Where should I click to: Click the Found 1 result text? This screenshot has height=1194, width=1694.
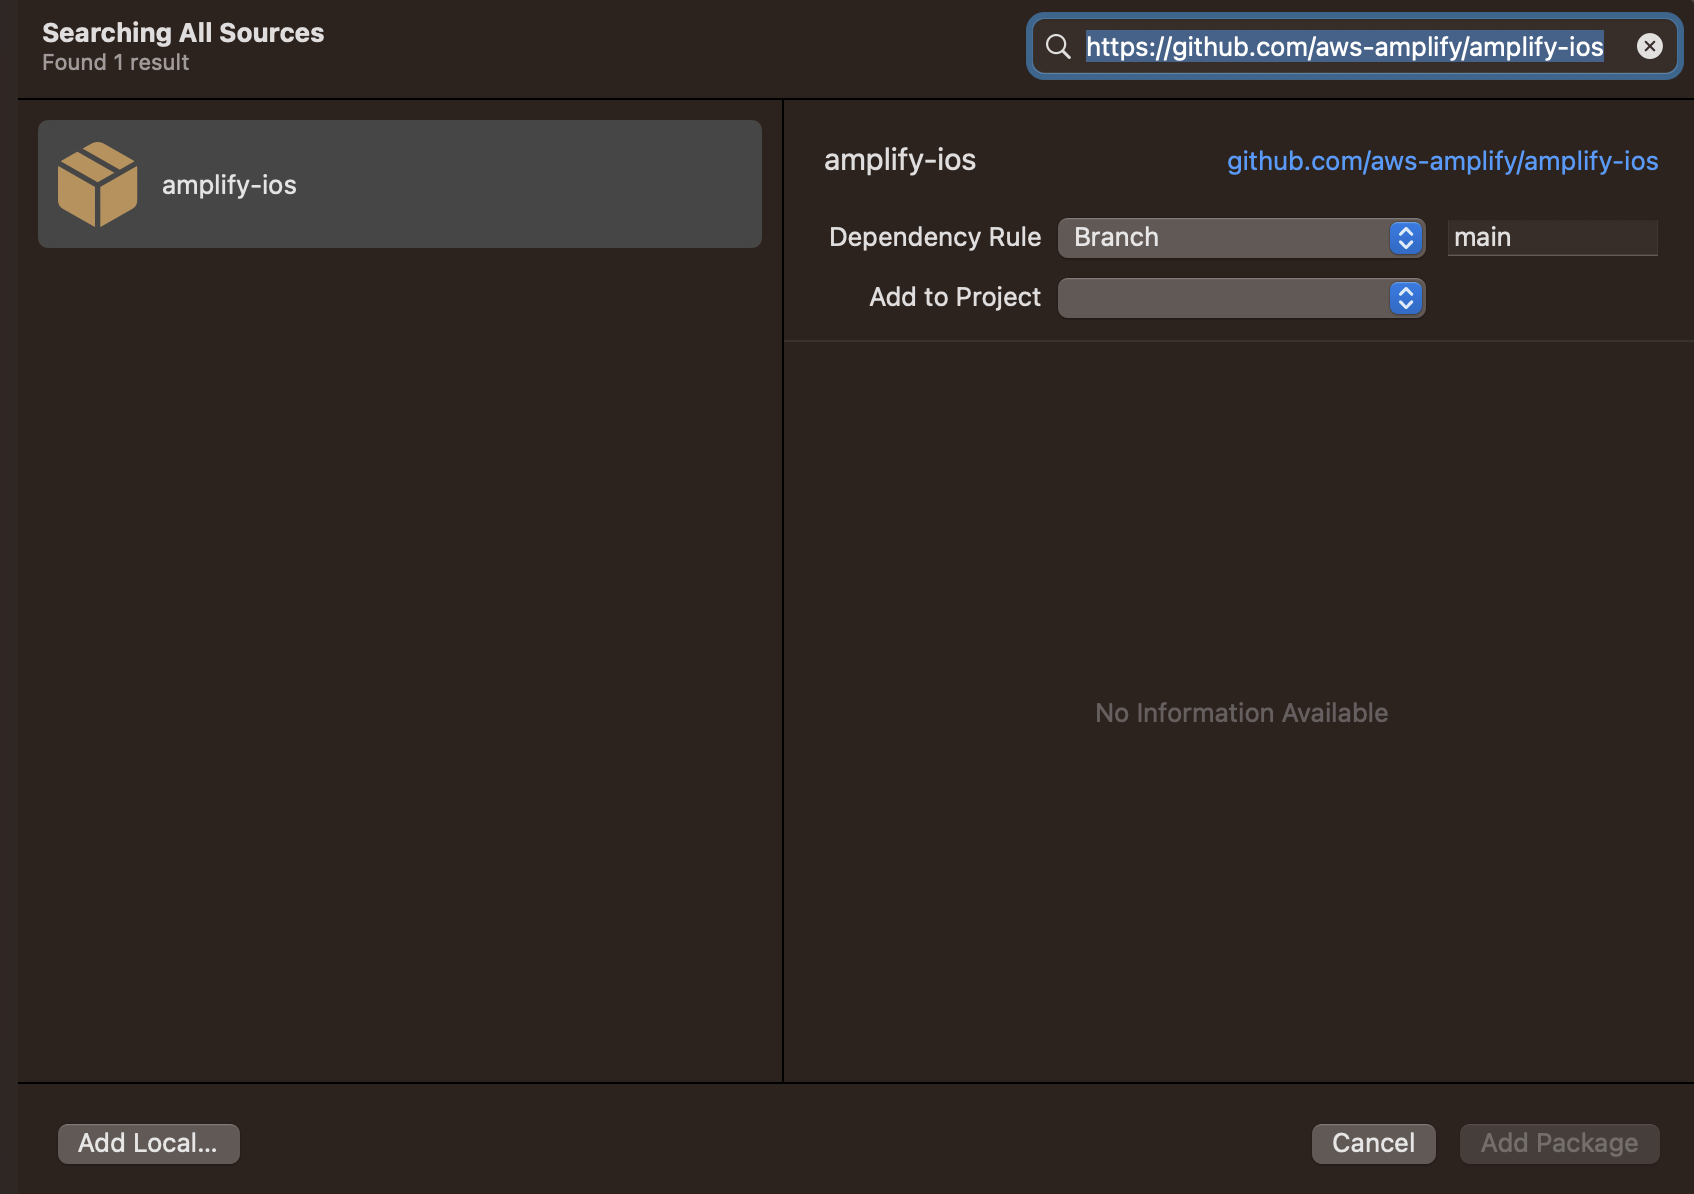pyautogui.click(x=115, y=62)
